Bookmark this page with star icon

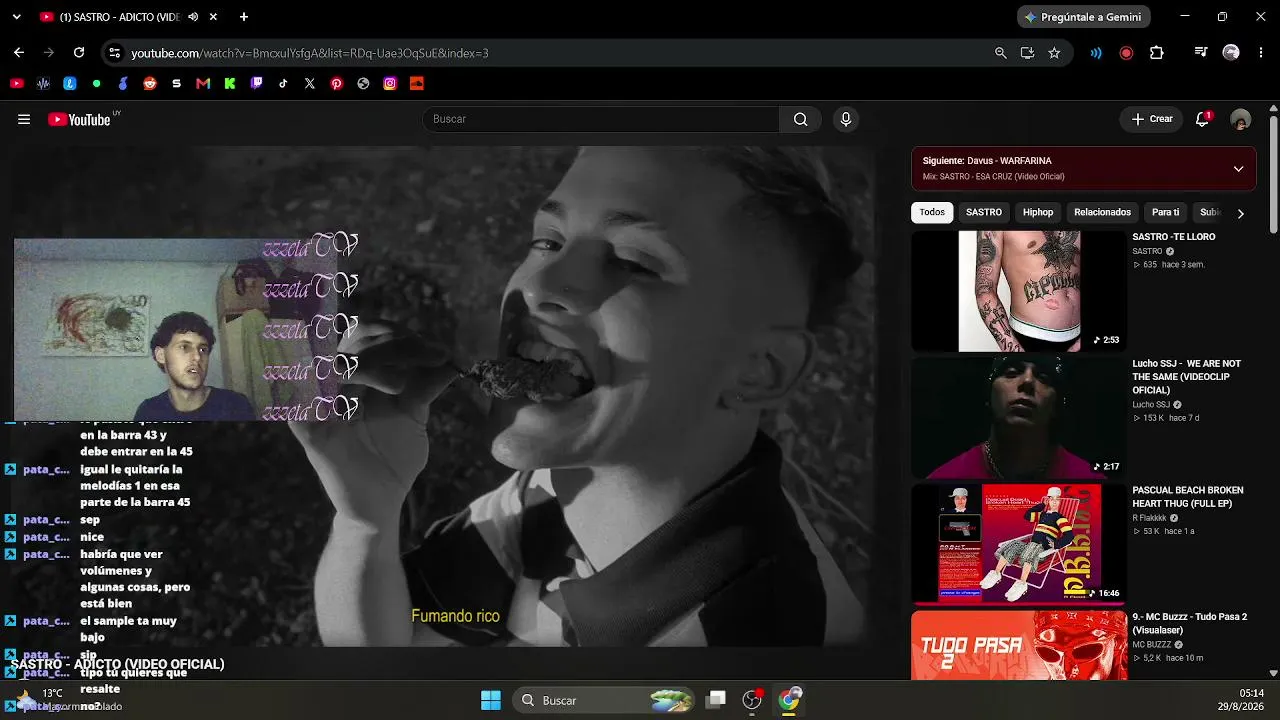1054,53
